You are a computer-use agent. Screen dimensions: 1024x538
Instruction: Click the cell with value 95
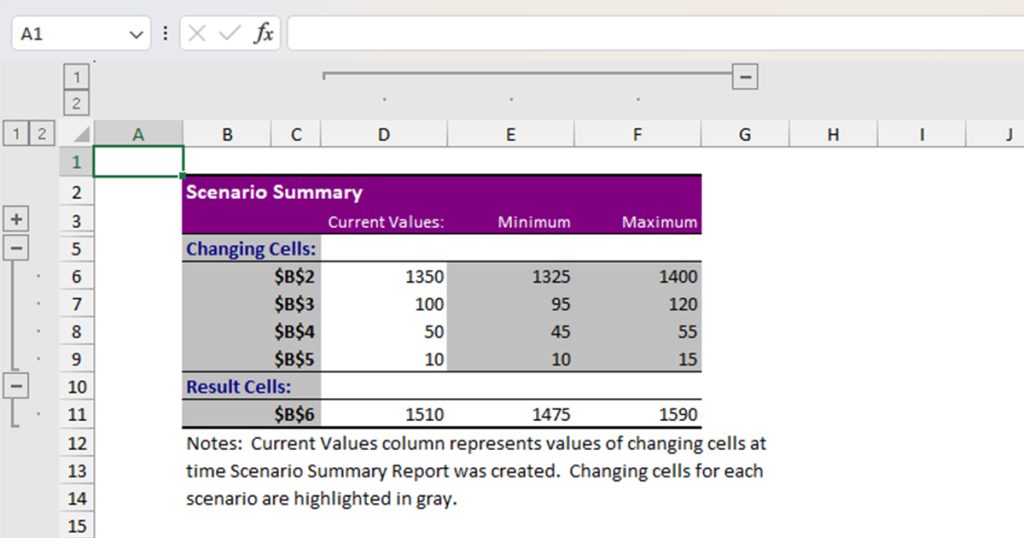pyautogui.click(x=511, y=304)
